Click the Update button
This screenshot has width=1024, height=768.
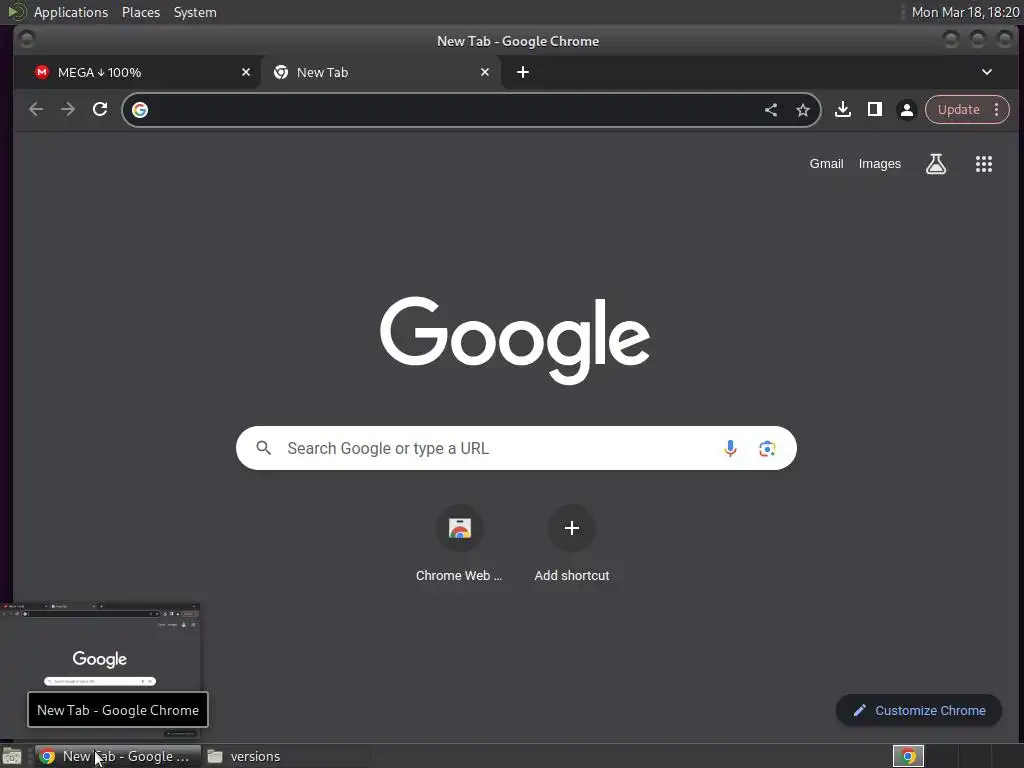tap(958, 110)
